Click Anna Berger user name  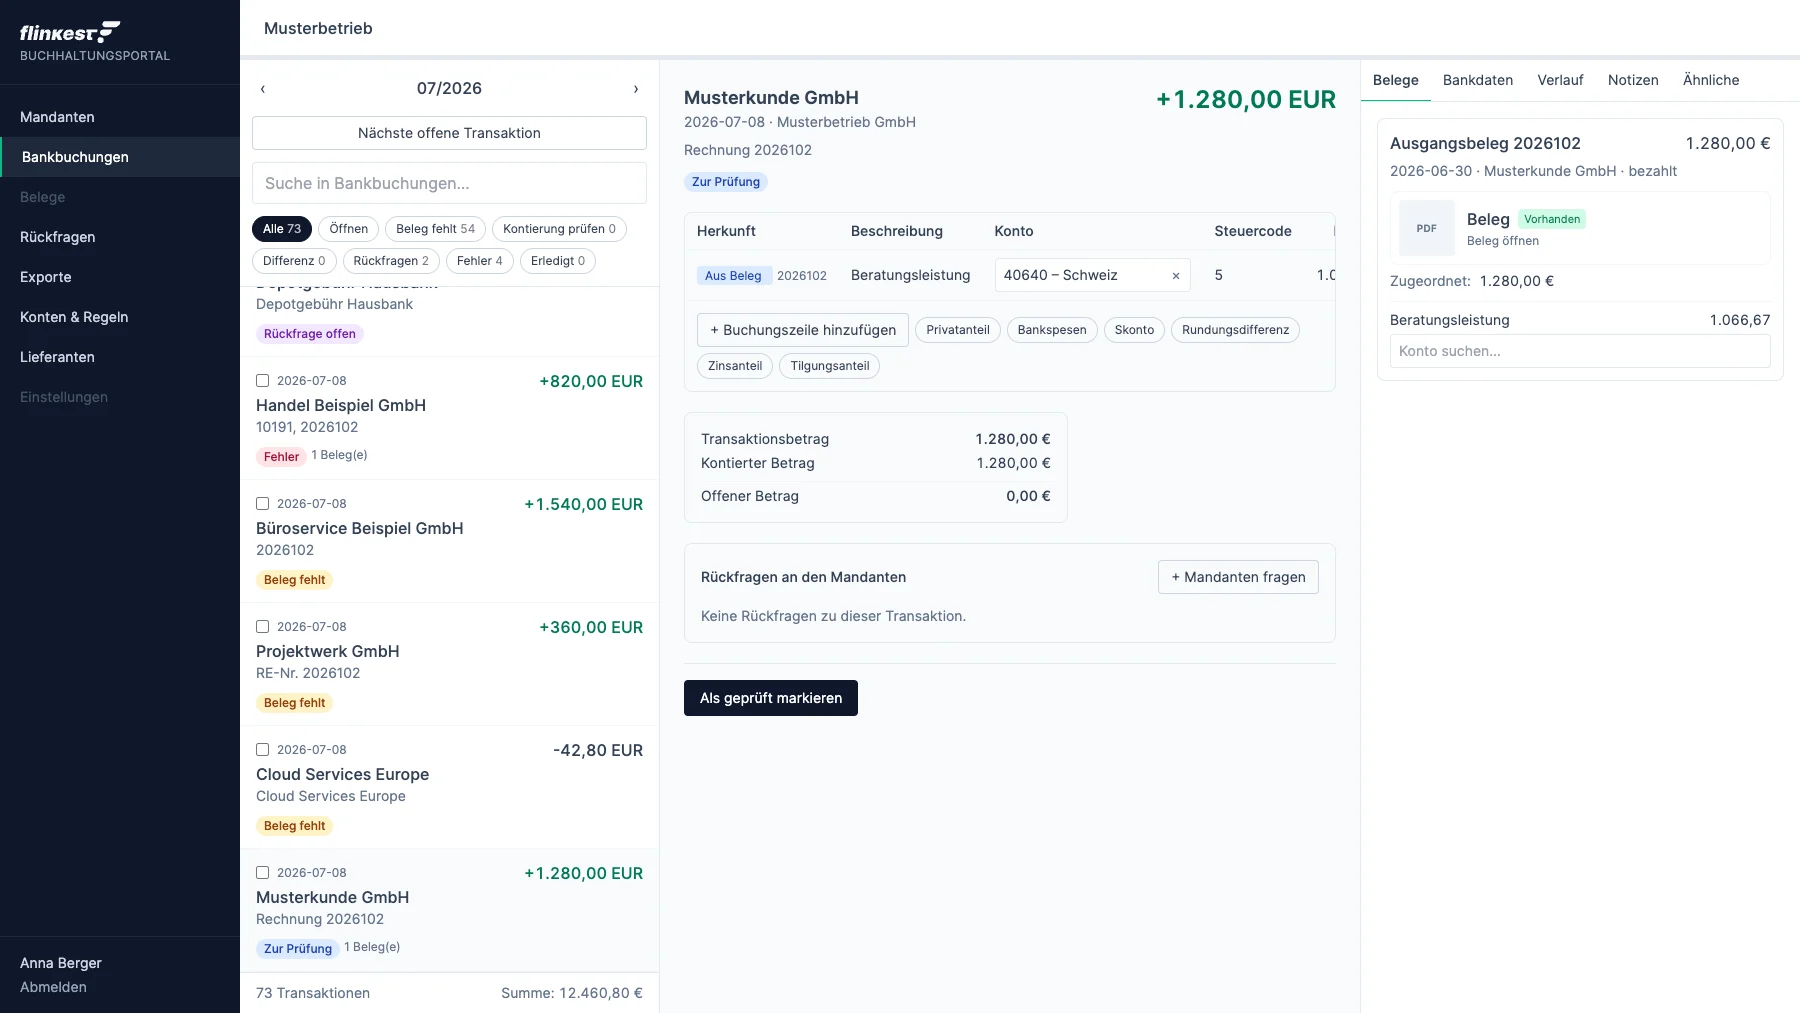[61, 963]
